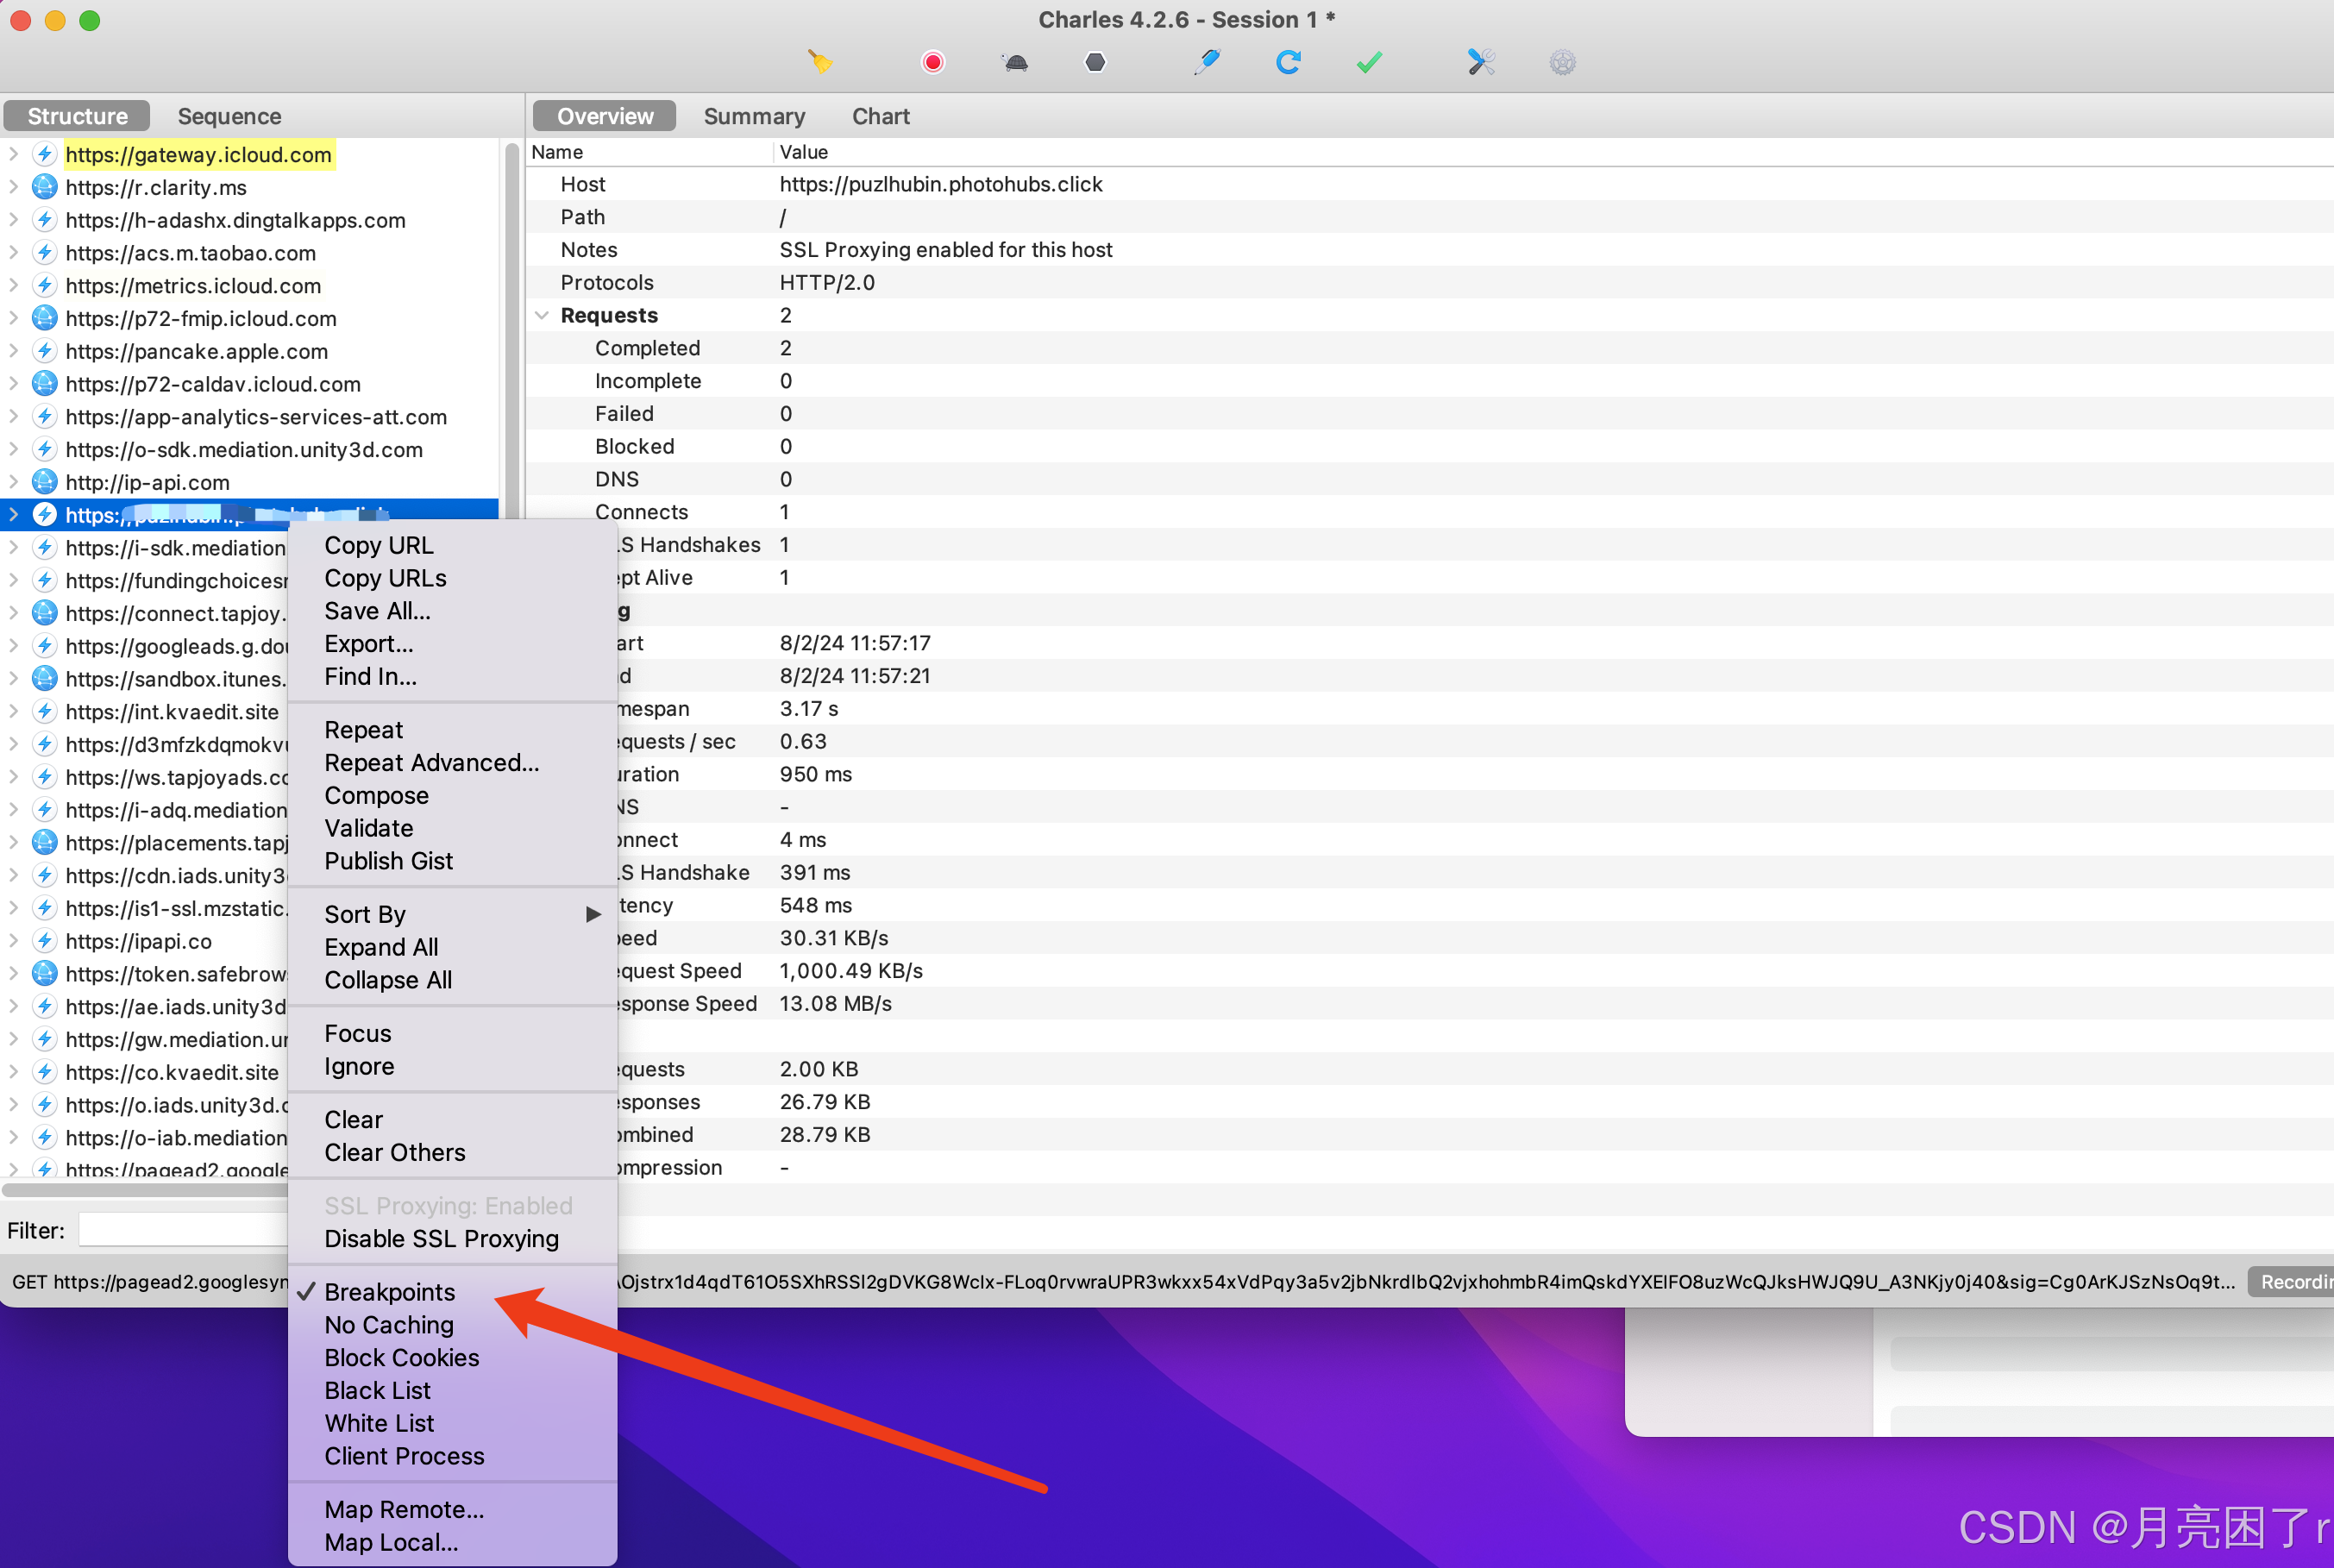
Task: Click the globe icon for p72-fmip.icloud.com
Action: pyautogui.click(x=44, y=318)
